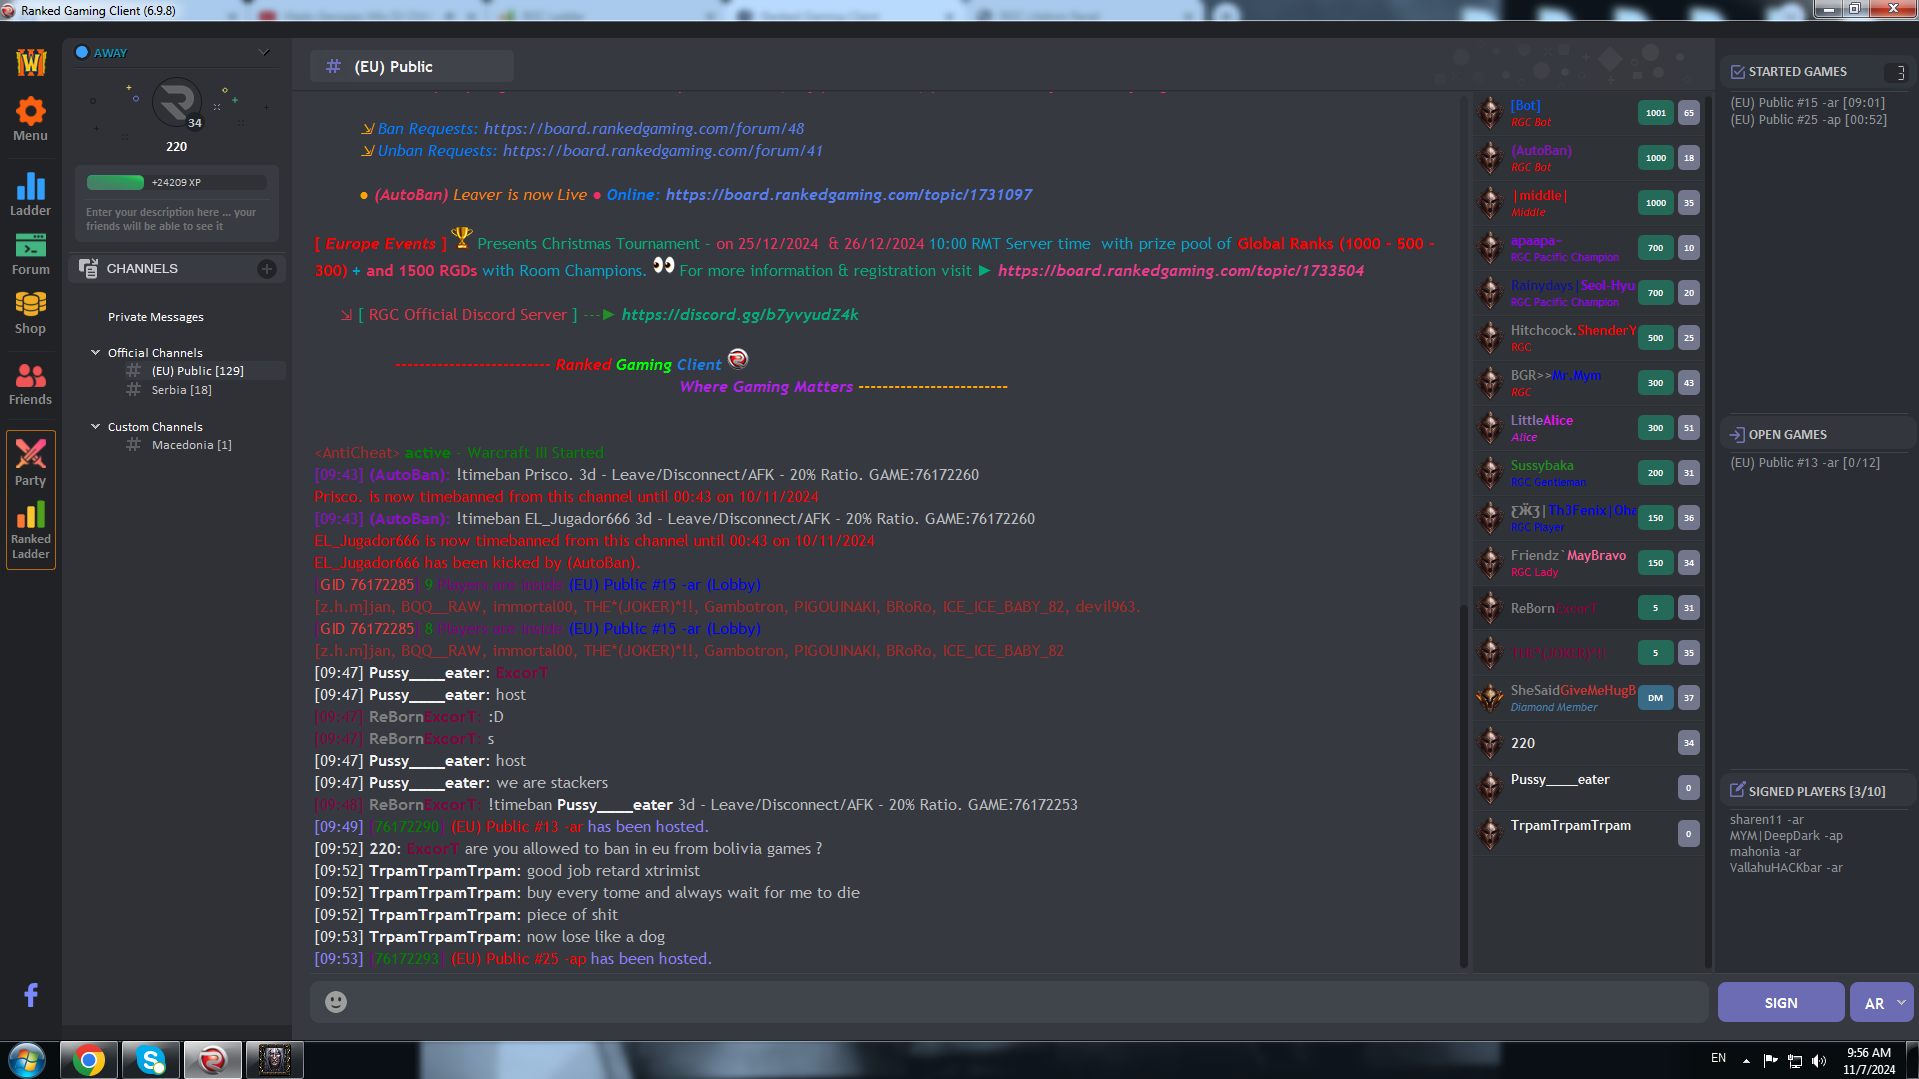The image size is (1919, 1079).
Task: Click signed player sharen11 -ar
Action: point(1767,820)
